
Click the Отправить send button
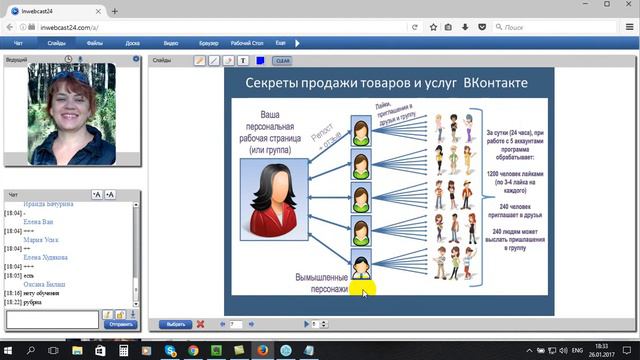pos(120,324)
